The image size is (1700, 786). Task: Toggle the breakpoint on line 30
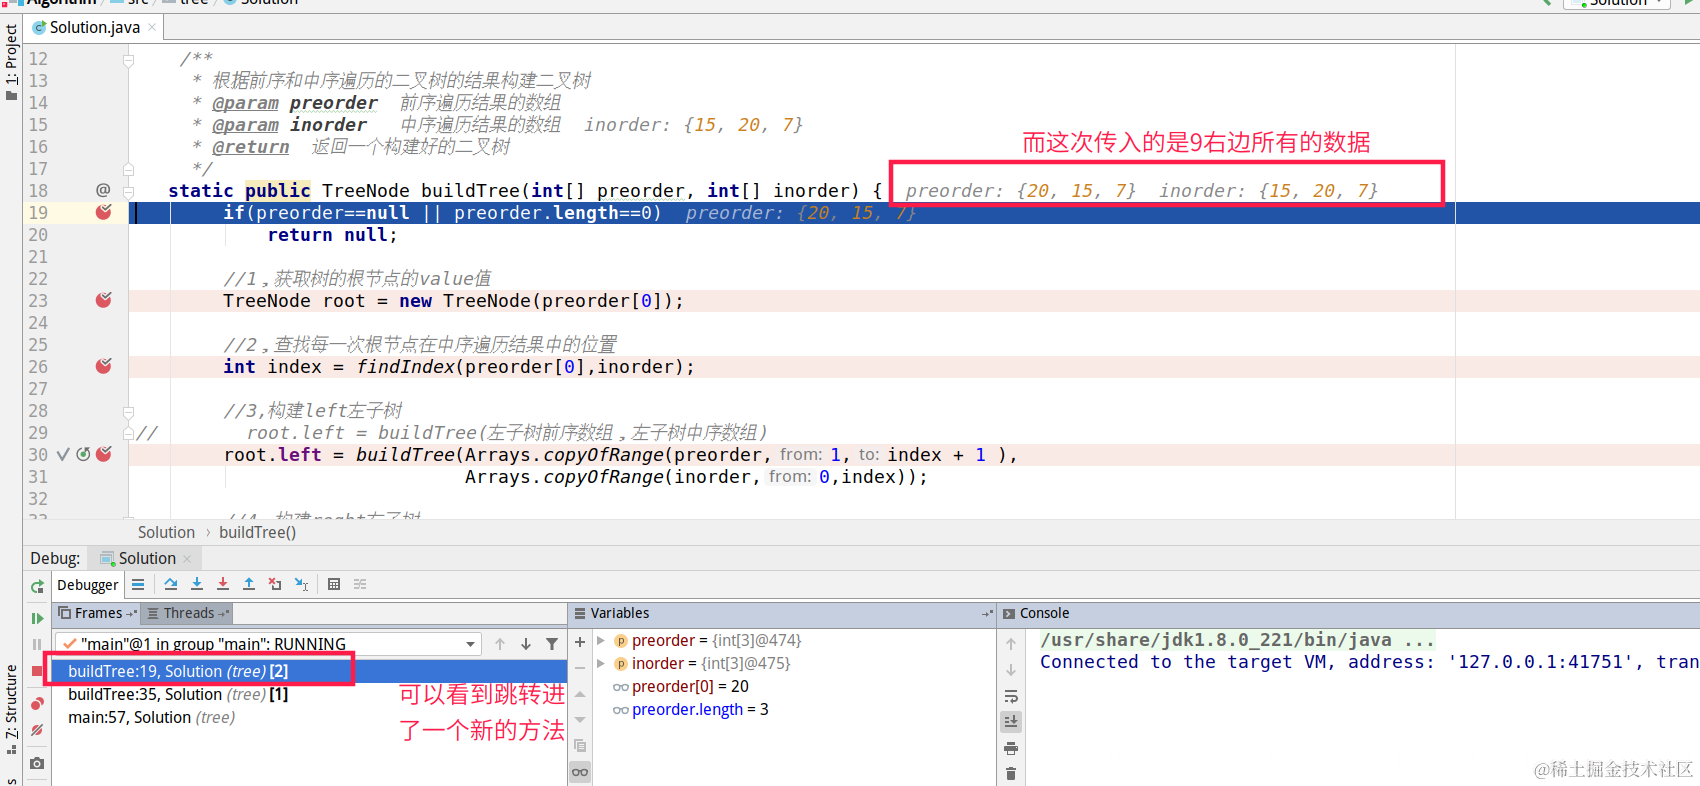tap(103, 454)
